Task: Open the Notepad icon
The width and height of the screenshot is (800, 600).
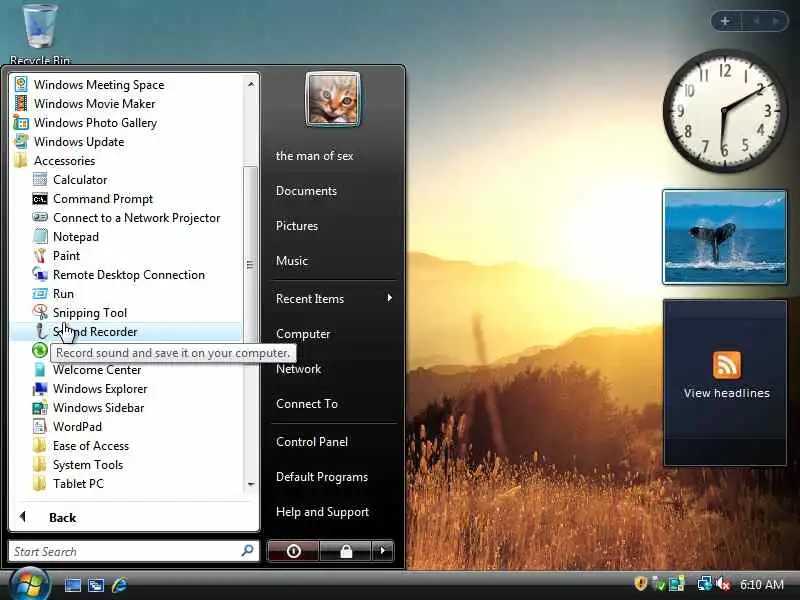Action: pos(40,236)
